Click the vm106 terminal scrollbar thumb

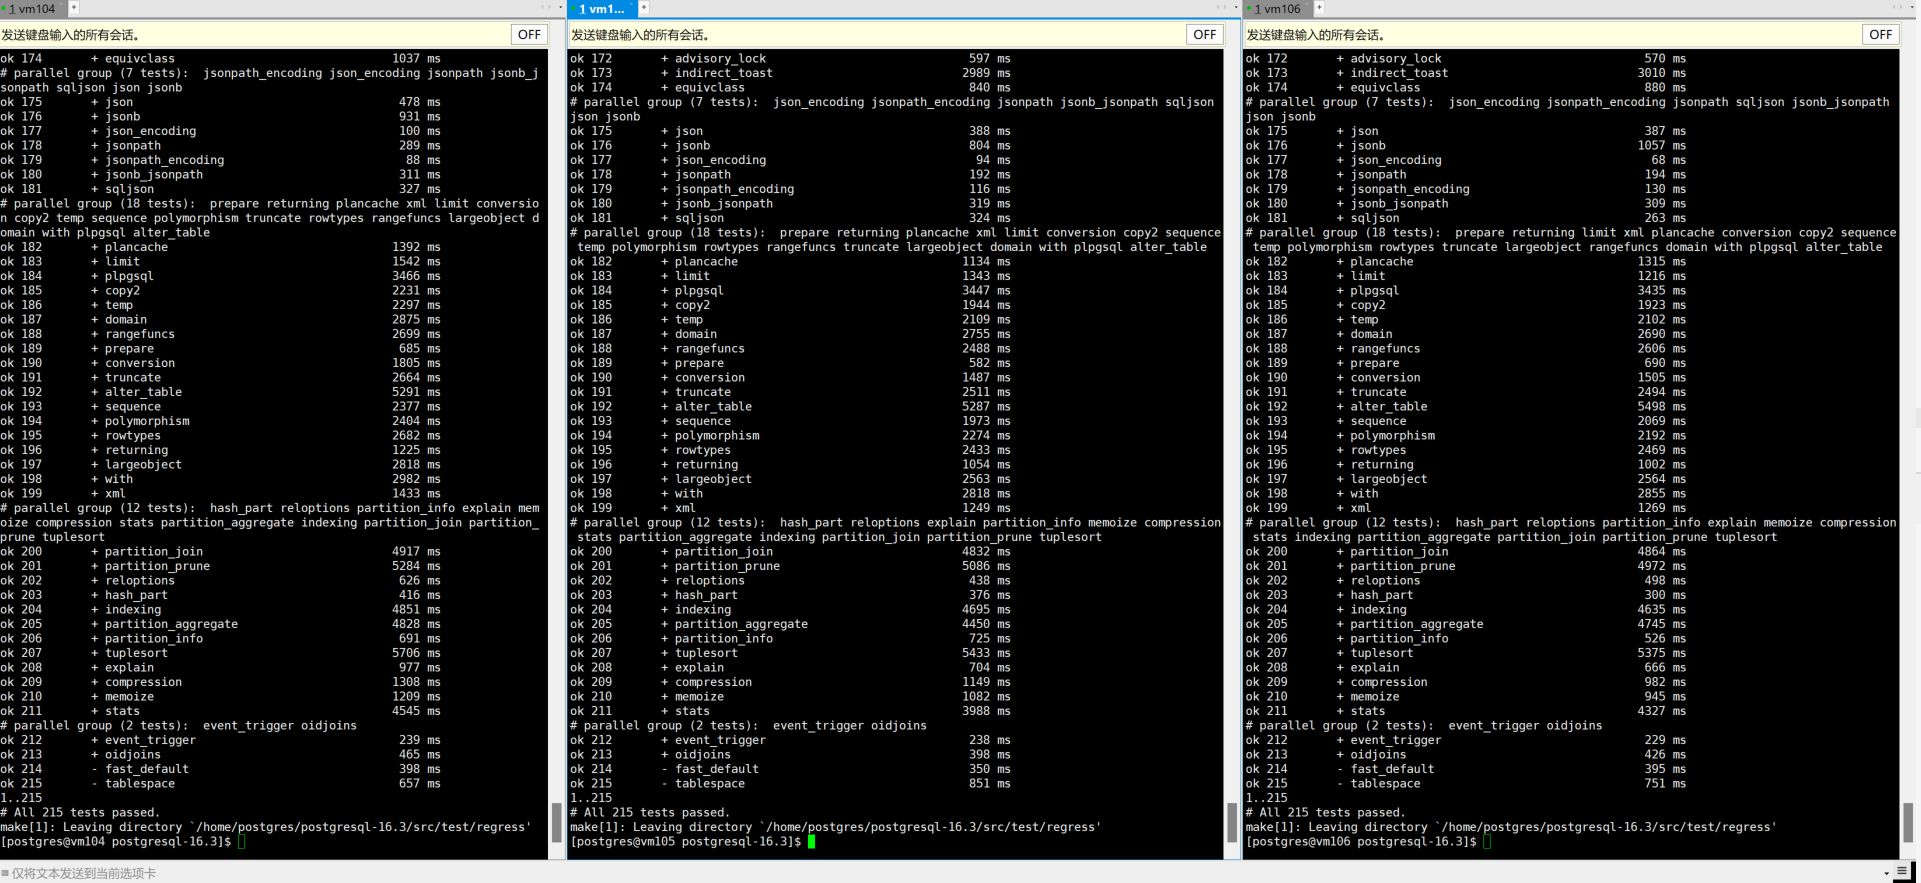[x=1909, y=822]
